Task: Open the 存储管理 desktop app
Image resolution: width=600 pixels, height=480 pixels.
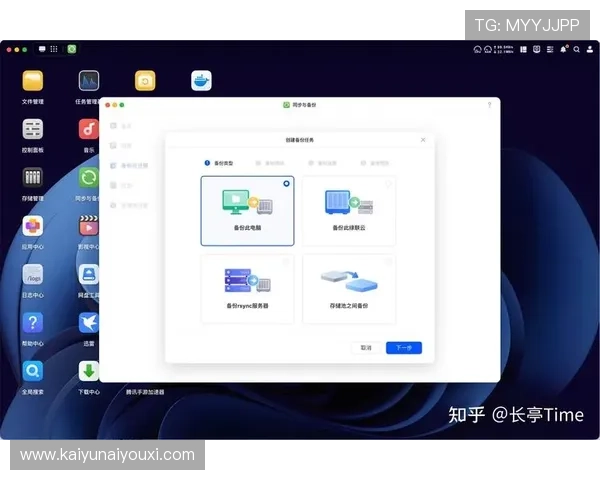Action: (x=33, y=177)
